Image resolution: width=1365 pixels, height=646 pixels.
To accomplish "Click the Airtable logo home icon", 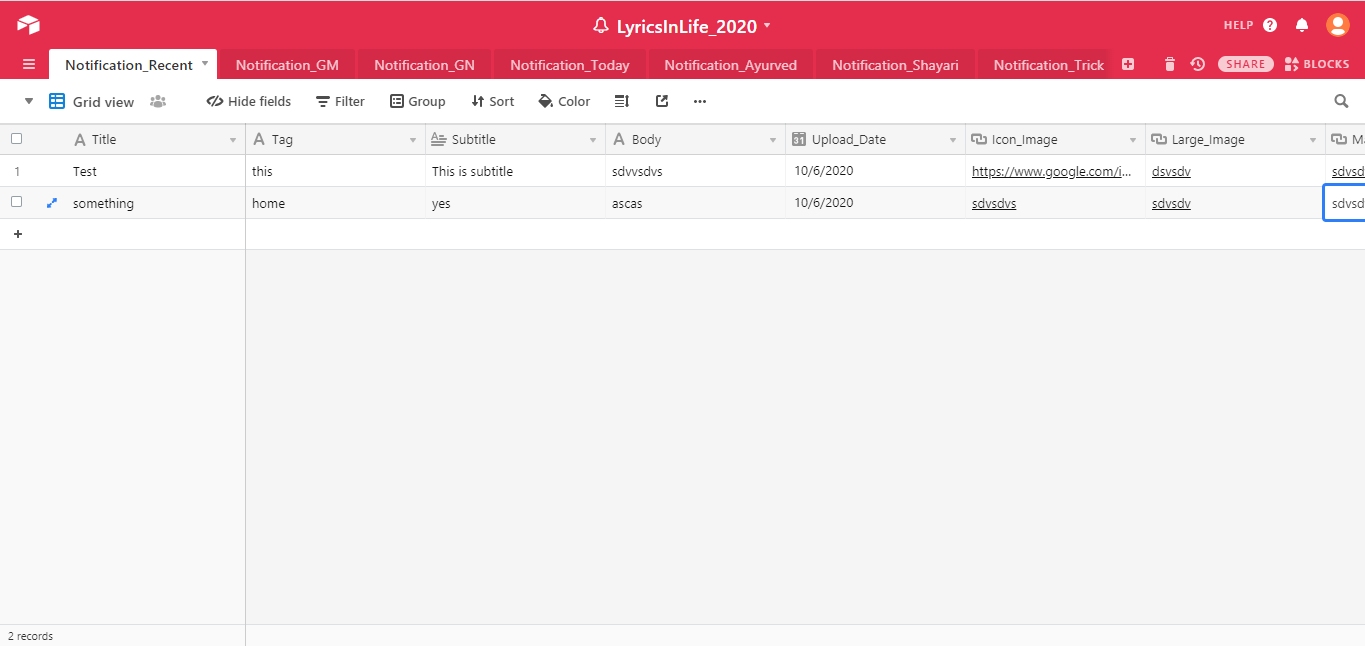I will pos(28,25).
